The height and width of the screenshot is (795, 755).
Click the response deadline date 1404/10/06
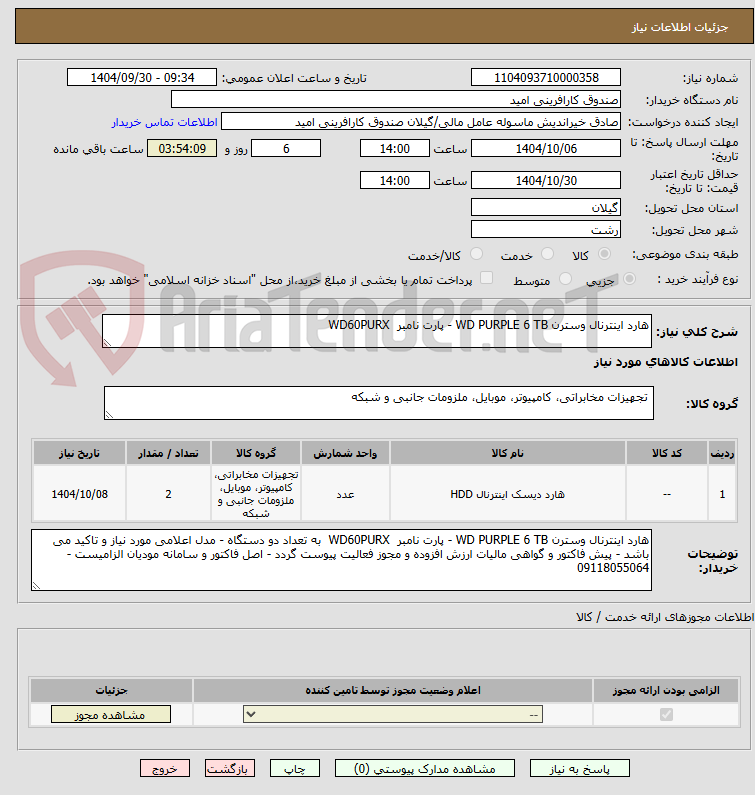[546, 148]
